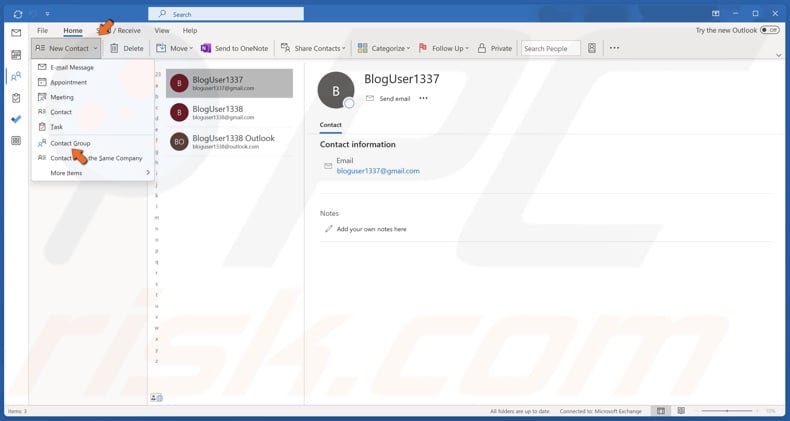Open the Mail module in the sidebar

(x=16, y=33)
